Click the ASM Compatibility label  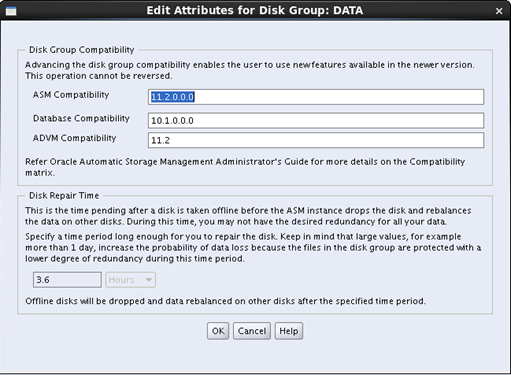click(x=71, y=95)
